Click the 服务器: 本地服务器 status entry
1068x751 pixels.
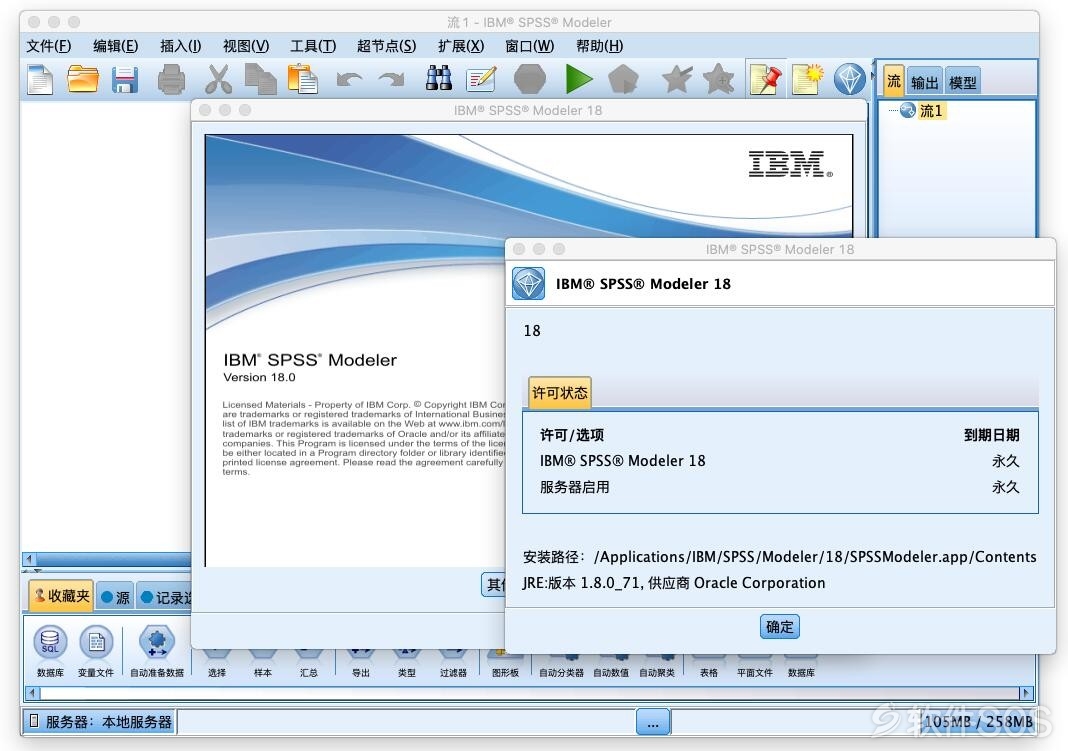coord(101,722)
